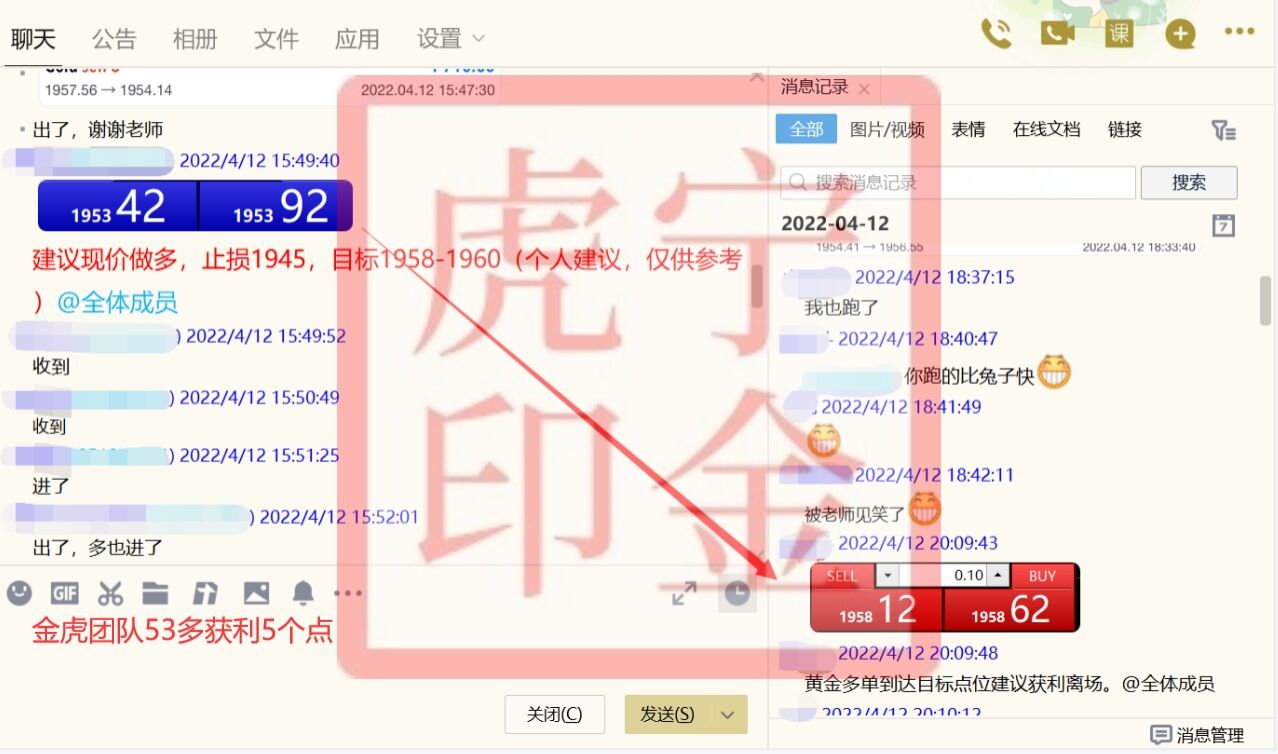Click the 消息管理 label
The image size is (1278, 754).
[1210, 735]
